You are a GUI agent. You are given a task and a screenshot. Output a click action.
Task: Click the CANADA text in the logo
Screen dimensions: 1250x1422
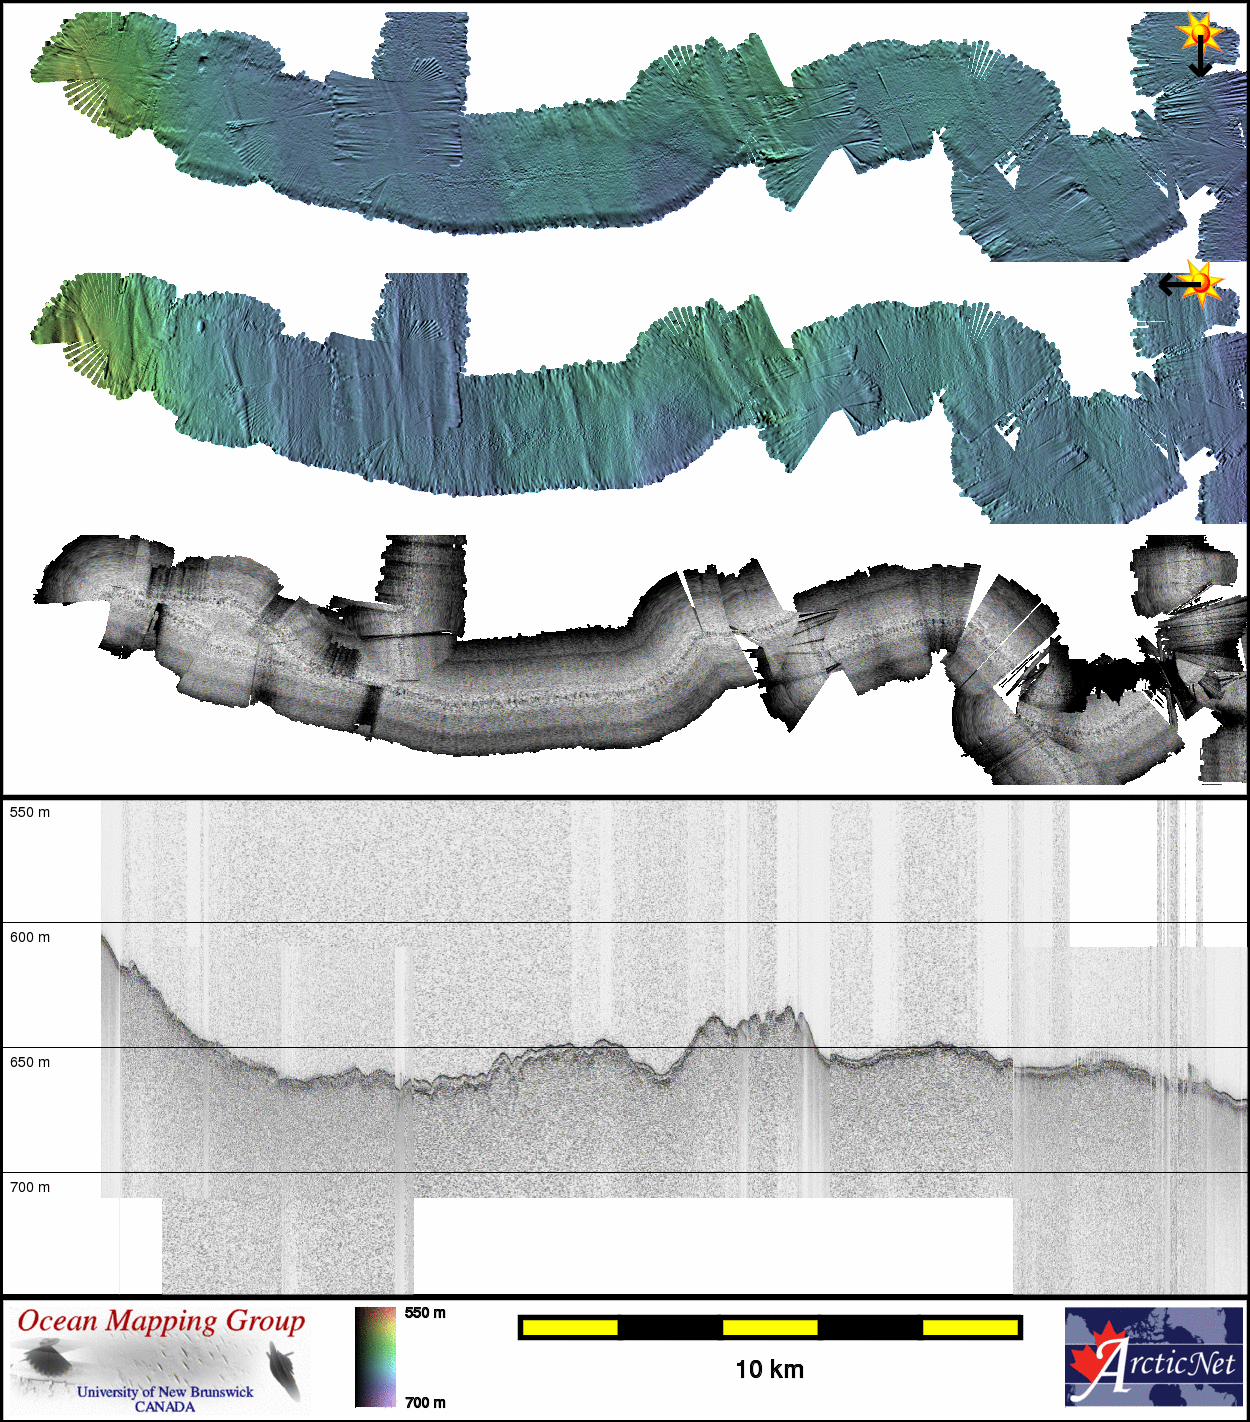(x=165, y=1406)
